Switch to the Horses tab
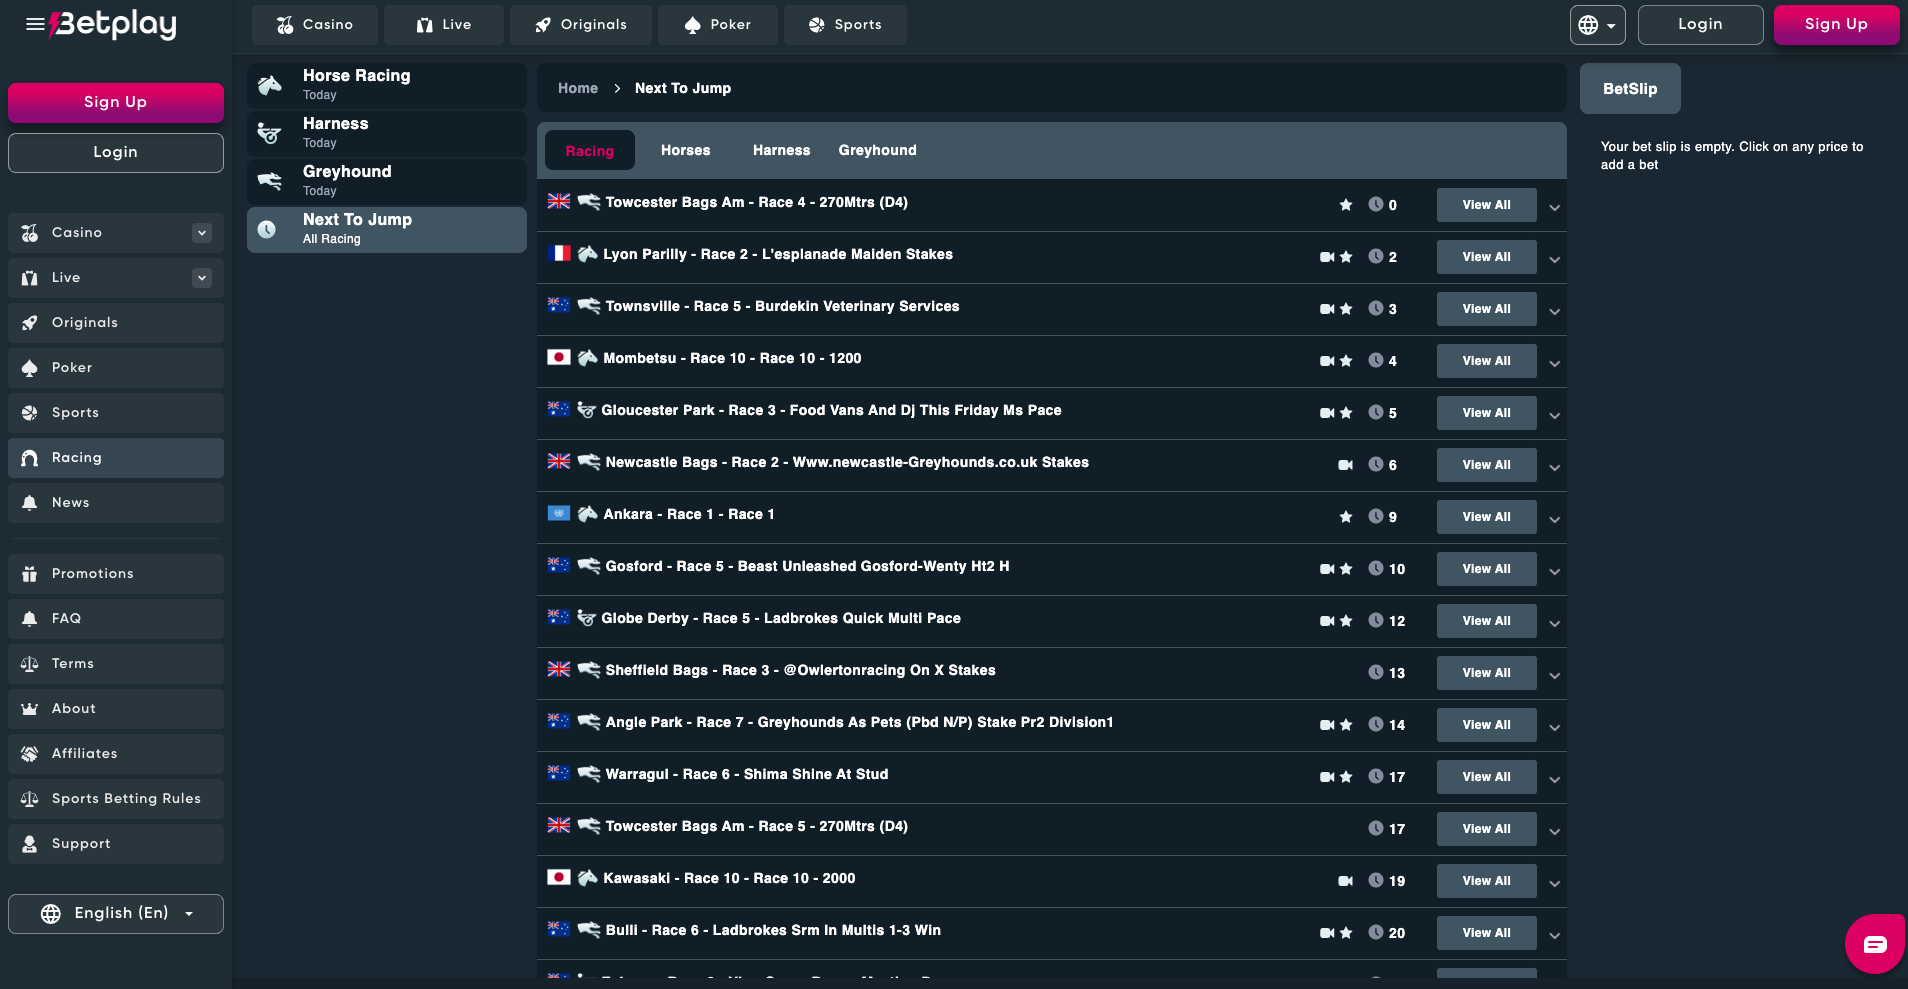This screenshot has height=989, width=1908. [686, 150]
